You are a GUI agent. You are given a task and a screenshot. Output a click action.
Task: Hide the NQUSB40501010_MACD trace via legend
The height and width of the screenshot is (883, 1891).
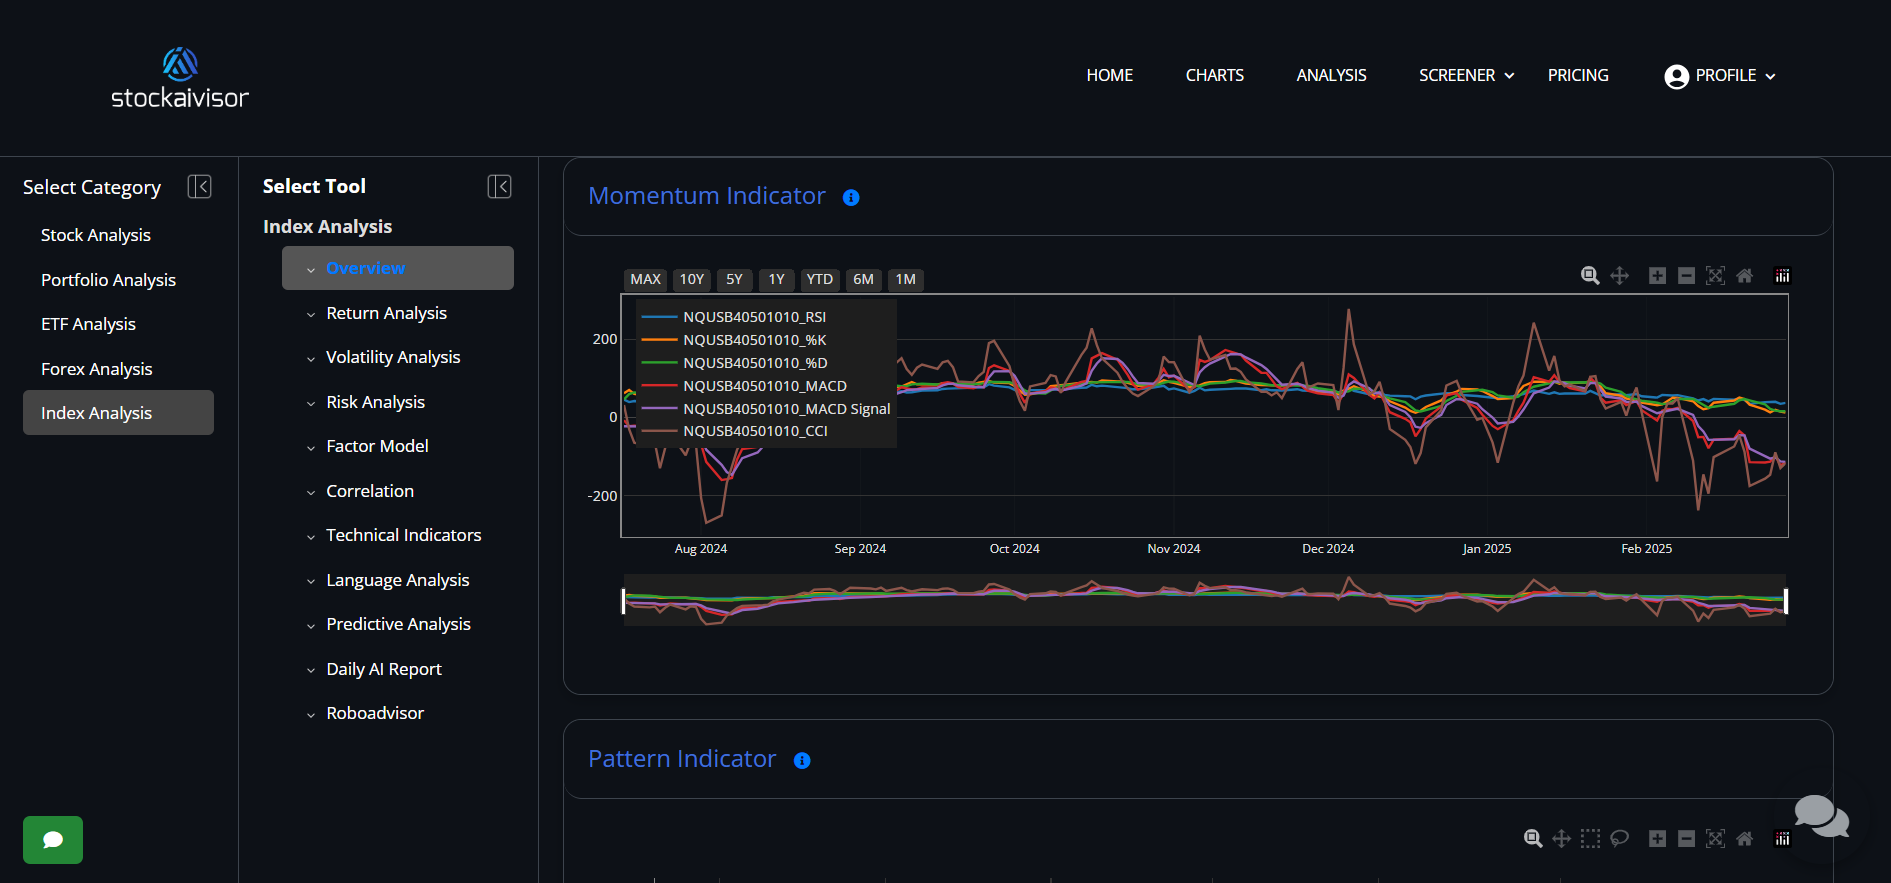pos(764,386)
